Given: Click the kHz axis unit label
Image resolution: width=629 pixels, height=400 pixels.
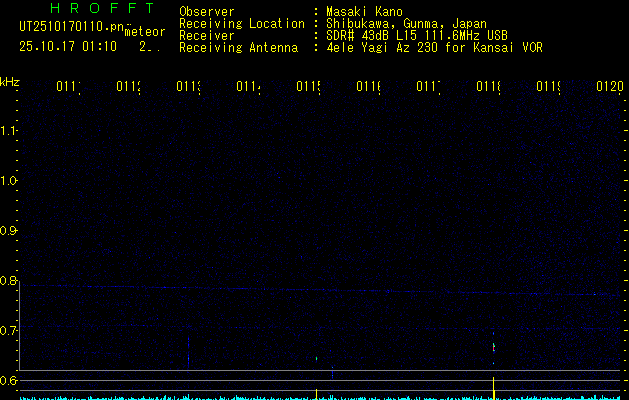Looking at the screenshot, I should click(x=10, y=81).
